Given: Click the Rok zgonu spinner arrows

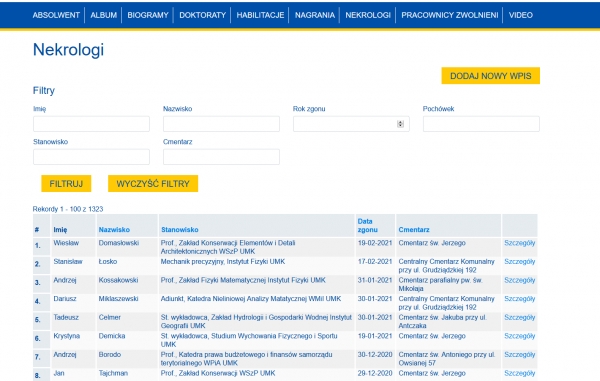Looking at the screenshot, I should point(400,124).
